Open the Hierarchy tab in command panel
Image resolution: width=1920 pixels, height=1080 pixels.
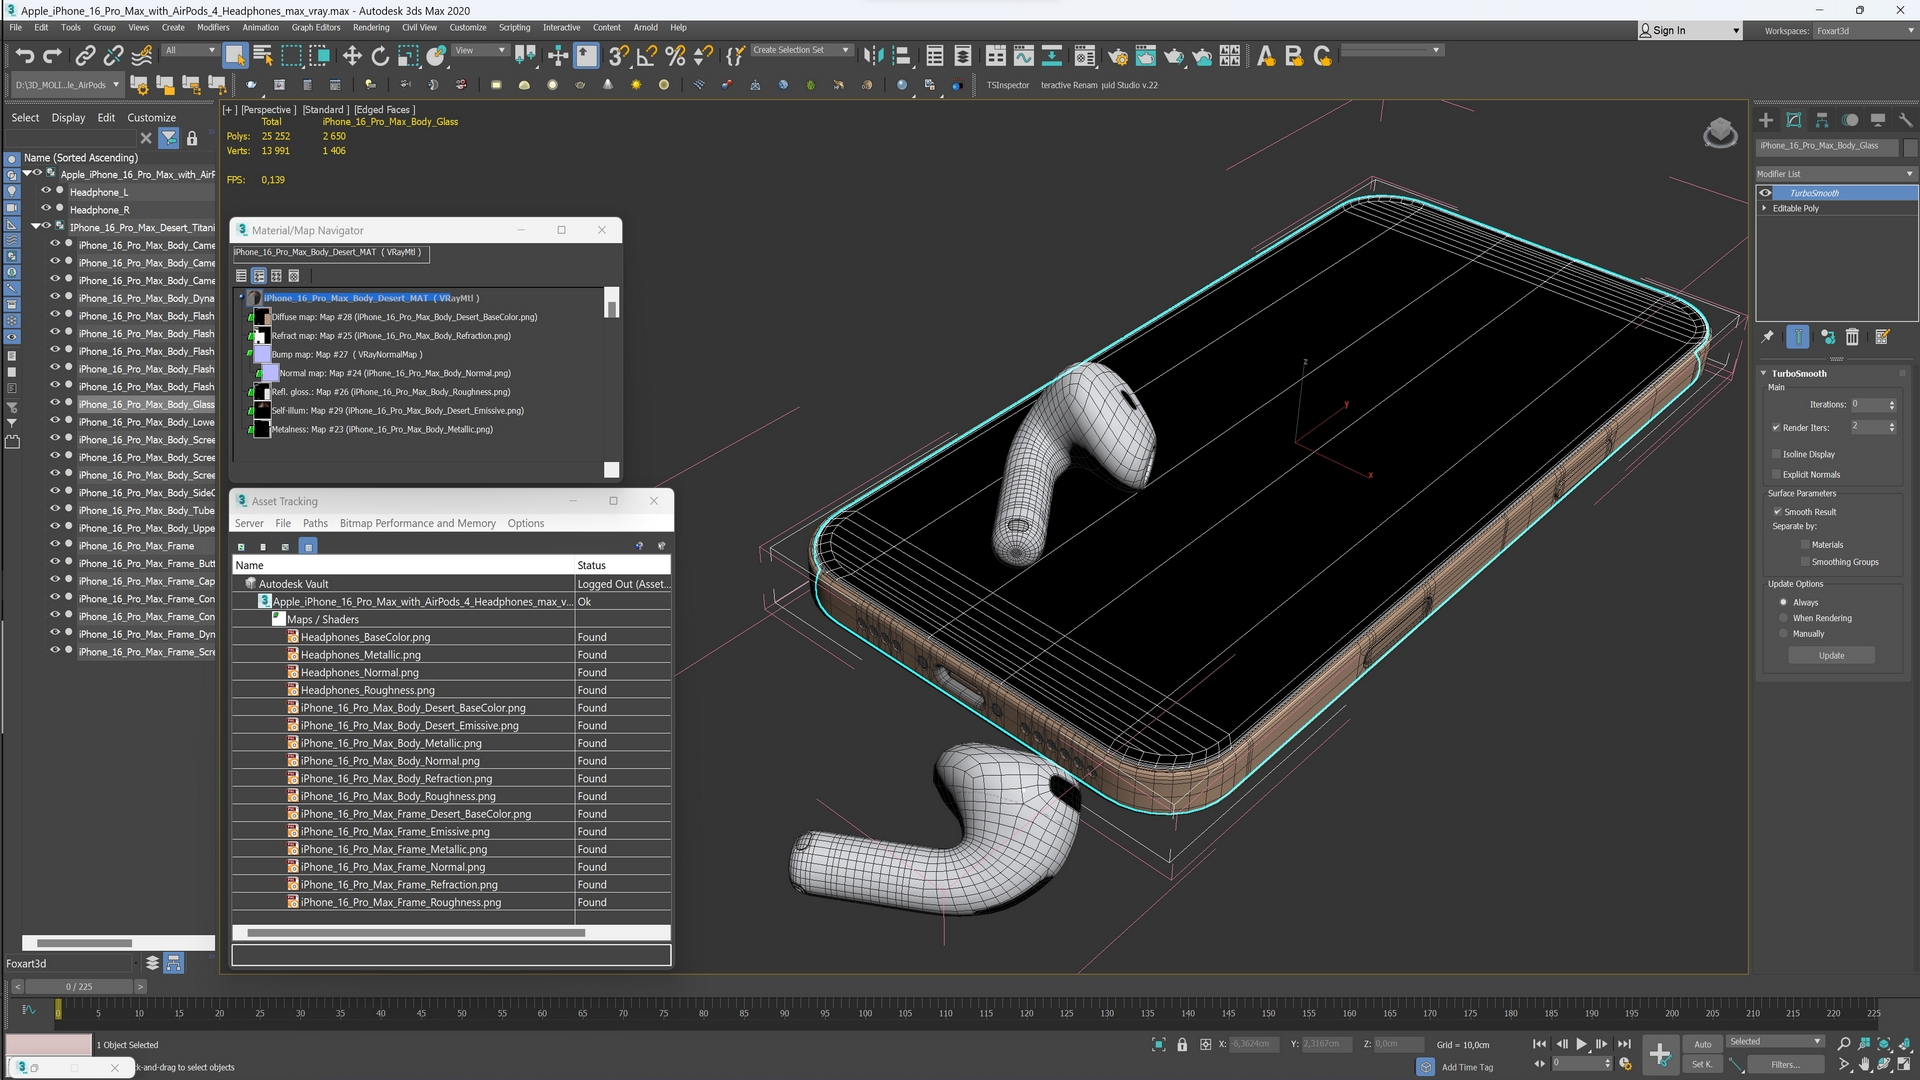[1822, 120]
